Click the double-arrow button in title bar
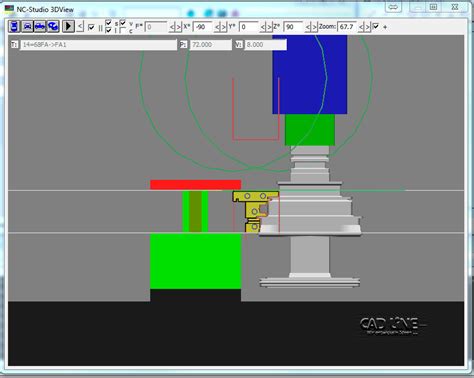This screenshot has width=474, height=378. pos(393,7)
